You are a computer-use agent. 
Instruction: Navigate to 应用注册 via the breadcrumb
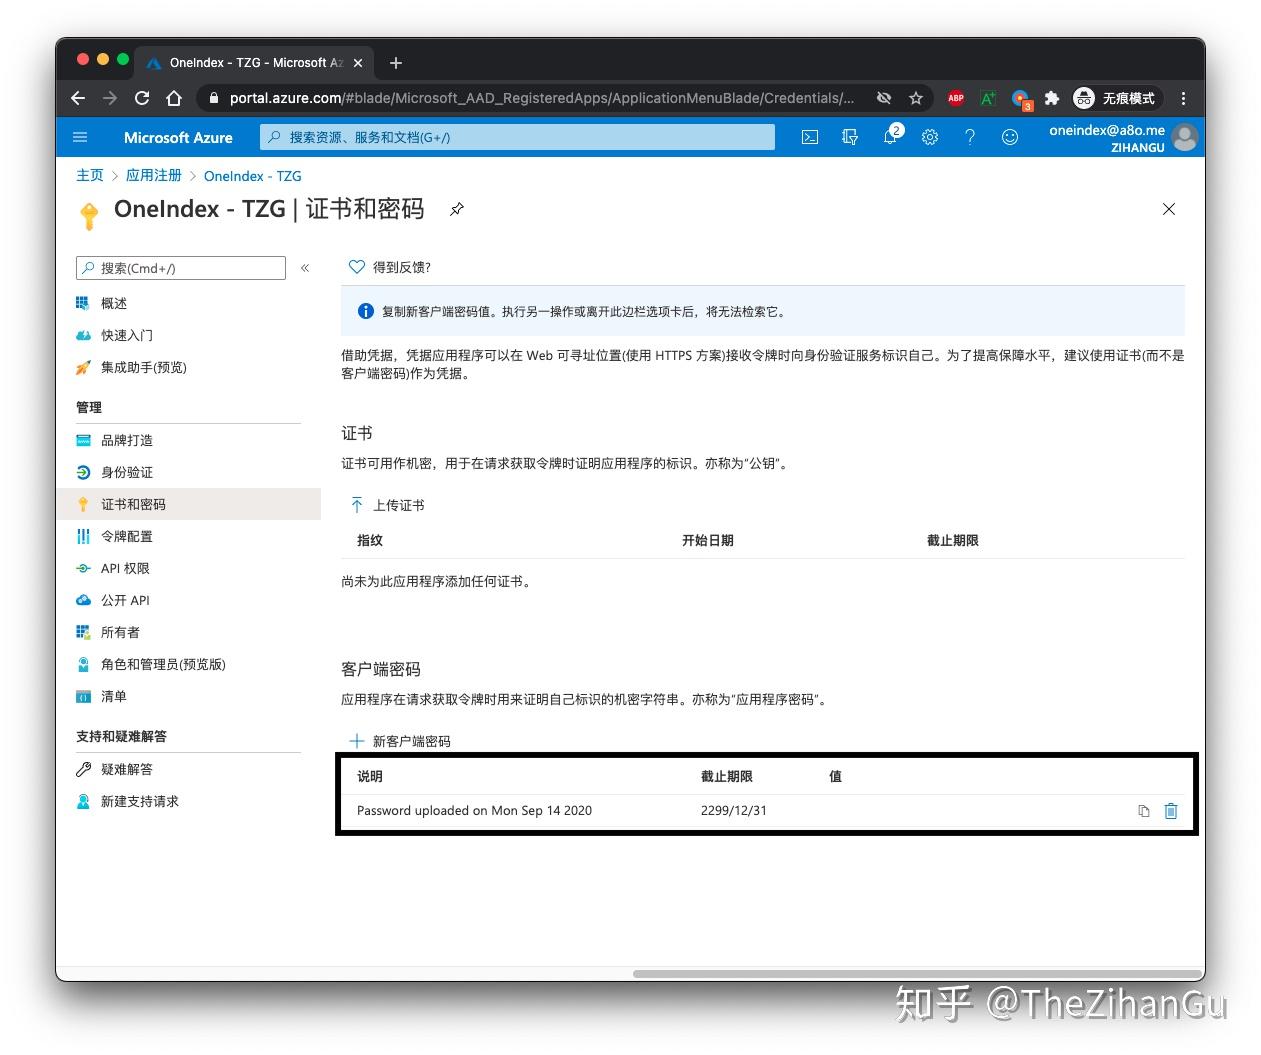[x=153, y=175]
